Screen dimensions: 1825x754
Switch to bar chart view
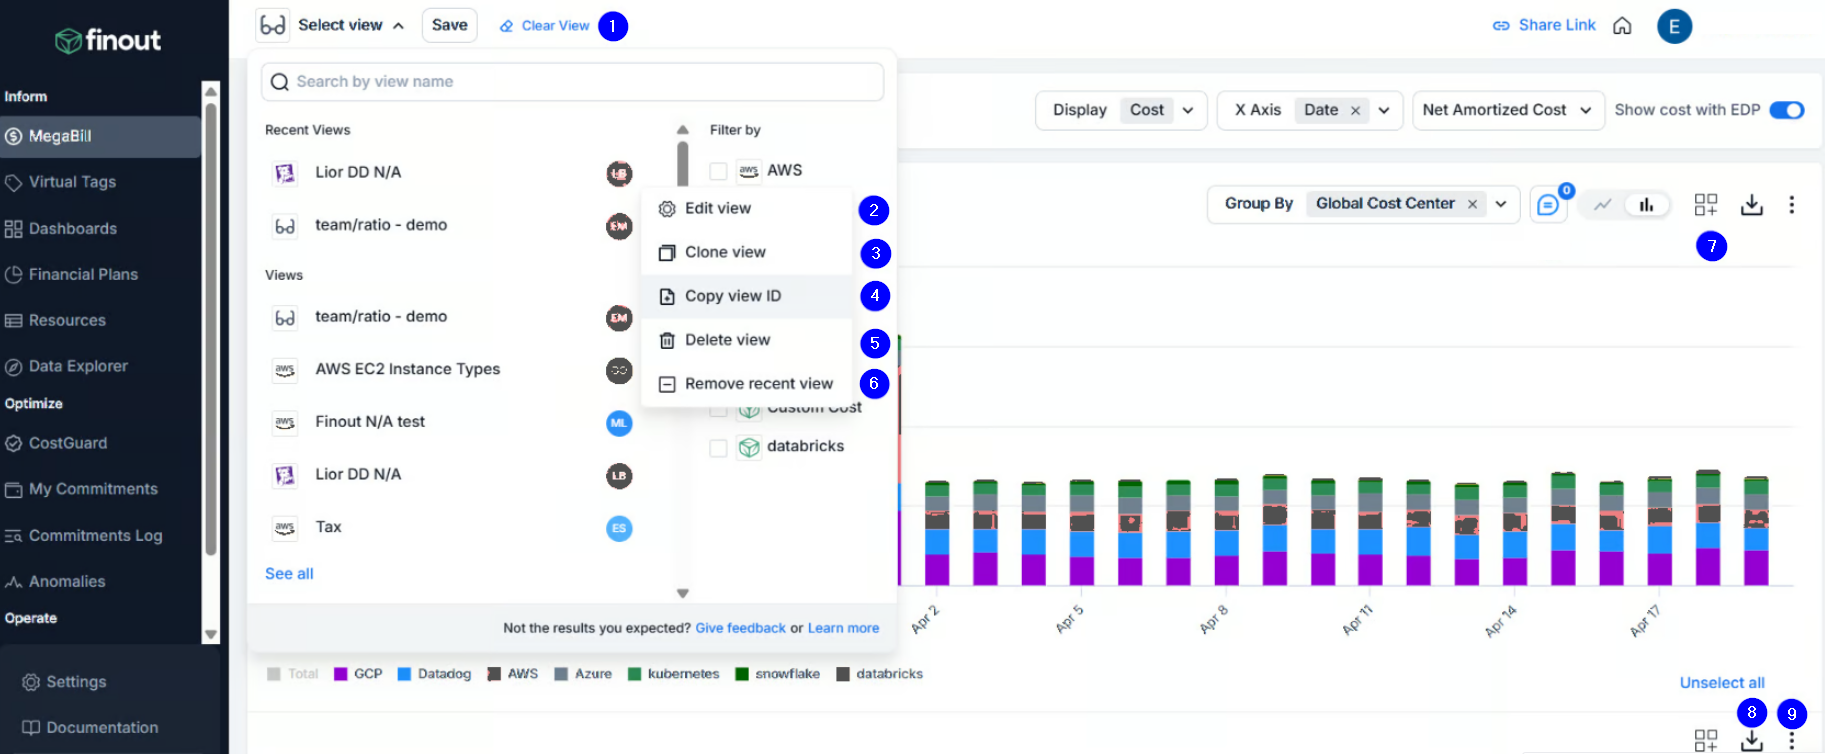1646,205
